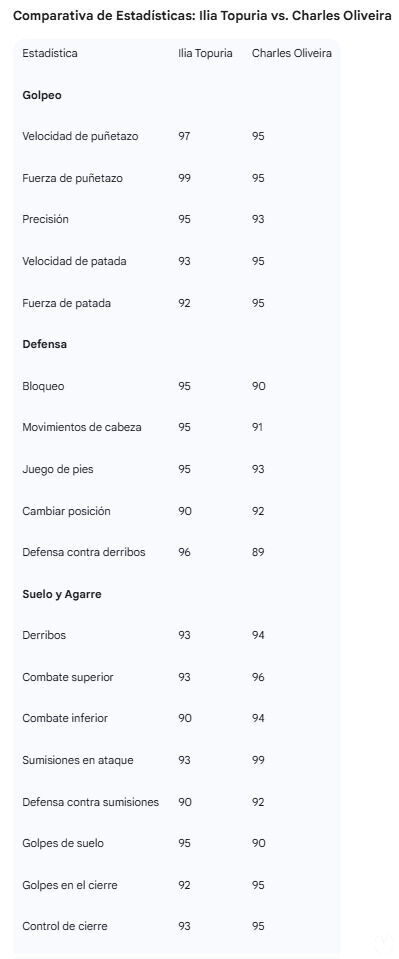The image size is (399, 959).
Task: Click the Estadística column header
Action: point(50,53)
